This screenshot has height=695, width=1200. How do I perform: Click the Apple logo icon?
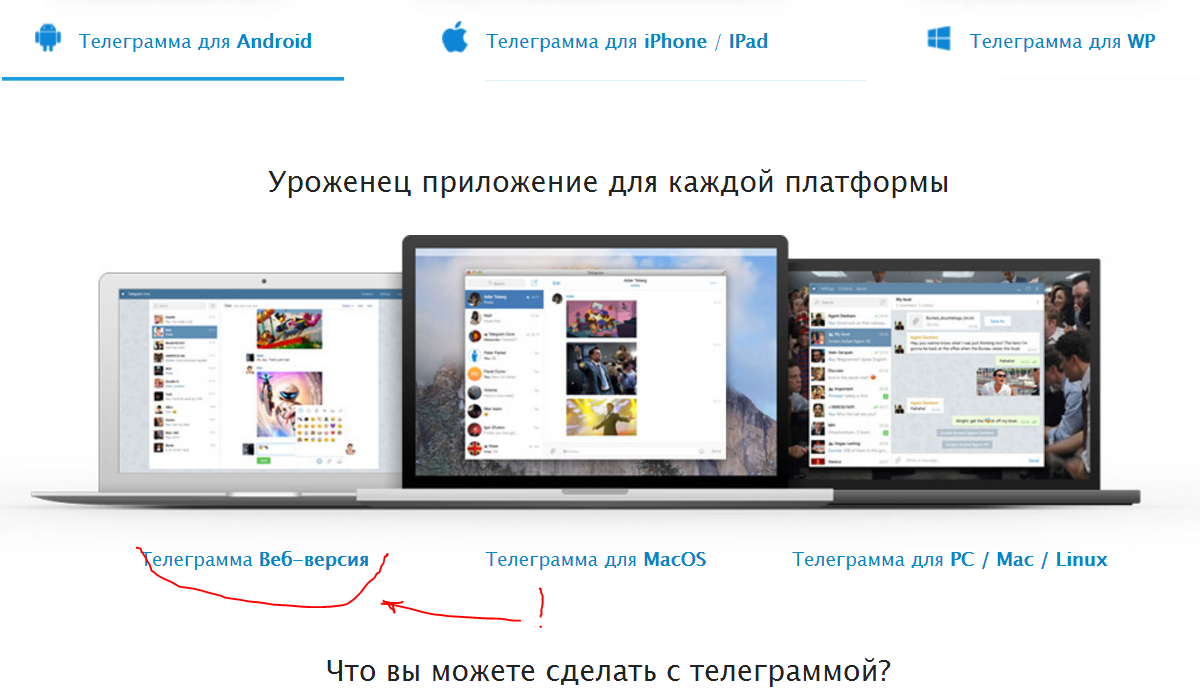tap(455, 38)
